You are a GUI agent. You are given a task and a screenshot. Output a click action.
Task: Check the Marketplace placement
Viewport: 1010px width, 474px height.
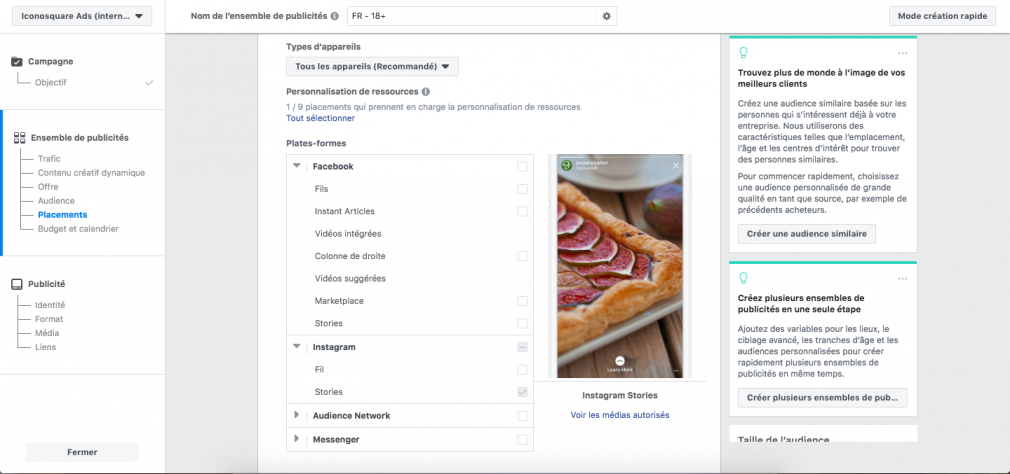[x=522, y=301]
